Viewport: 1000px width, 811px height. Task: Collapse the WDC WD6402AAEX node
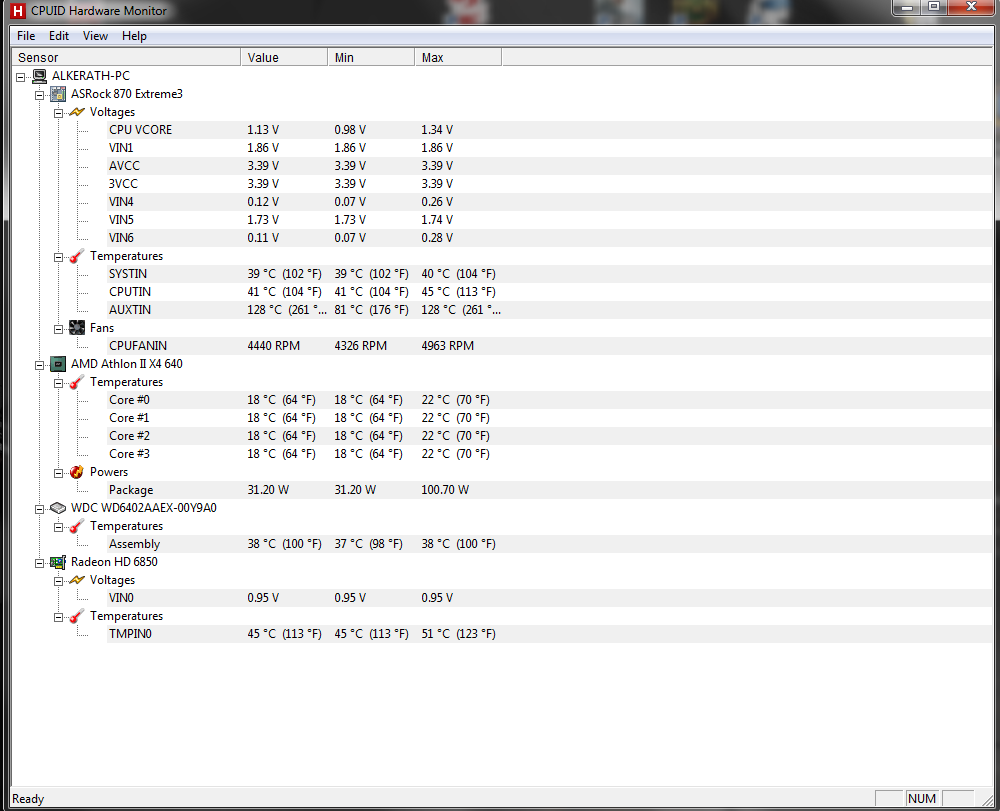(40, 509)
